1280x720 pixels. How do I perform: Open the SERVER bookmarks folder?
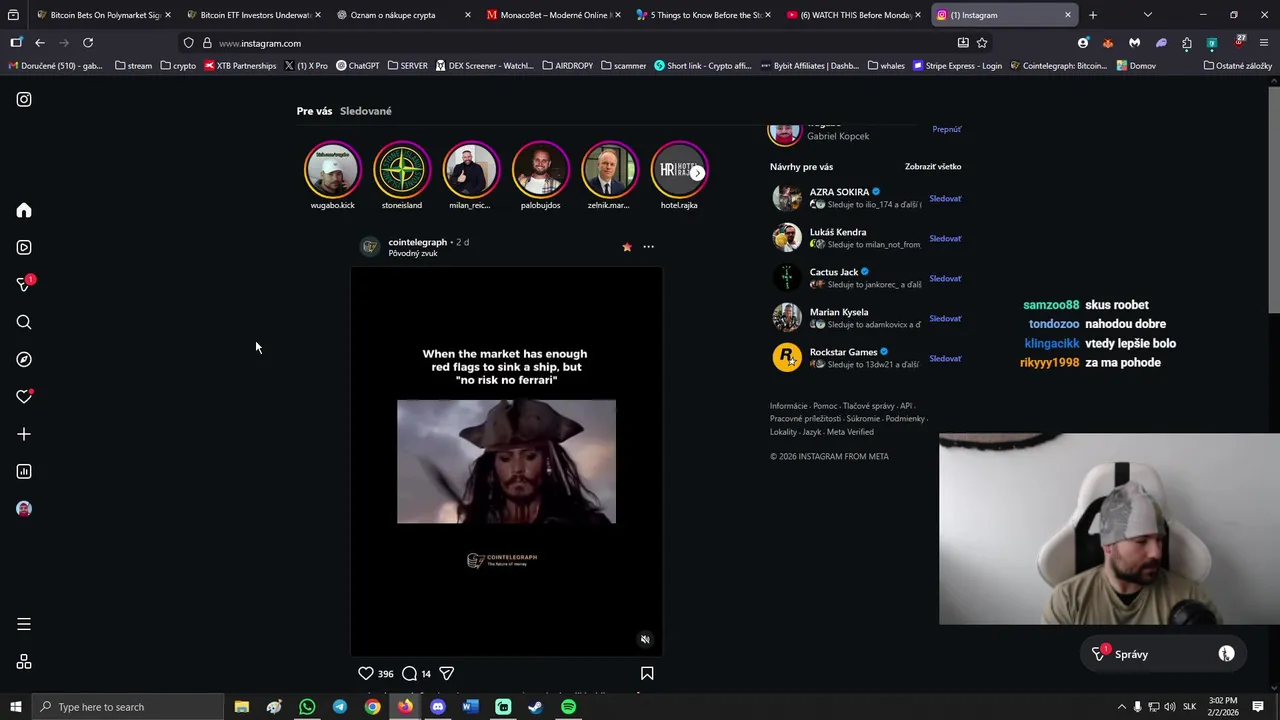pos(407,66)
